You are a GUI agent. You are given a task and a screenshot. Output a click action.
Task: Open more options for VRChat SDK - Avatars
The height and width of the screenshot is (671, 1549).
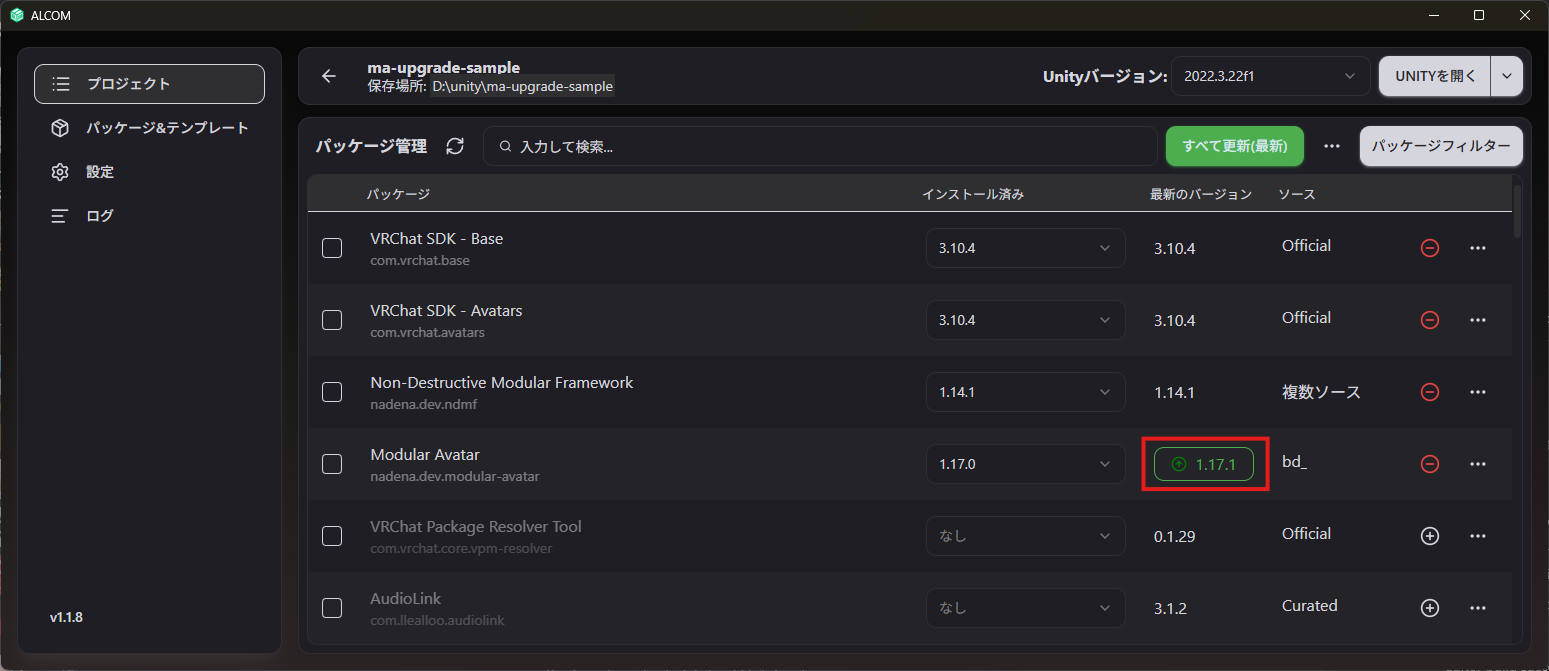1478,320
